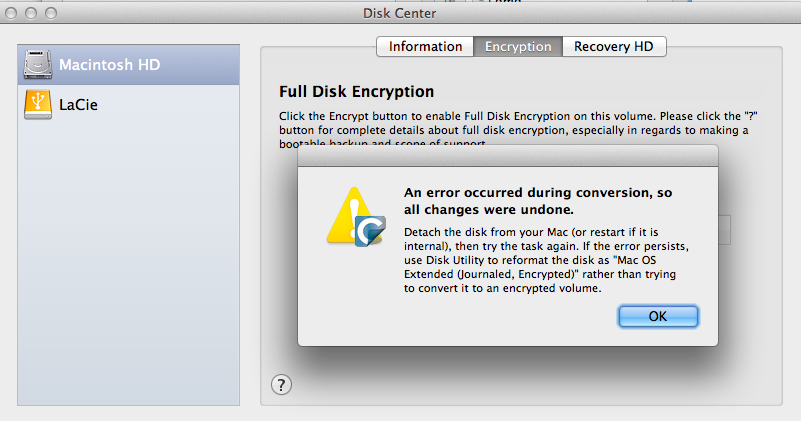Select the Macintosh HD volume name in sidebar
Screen dimensions: 801x421
pos(109,65)
